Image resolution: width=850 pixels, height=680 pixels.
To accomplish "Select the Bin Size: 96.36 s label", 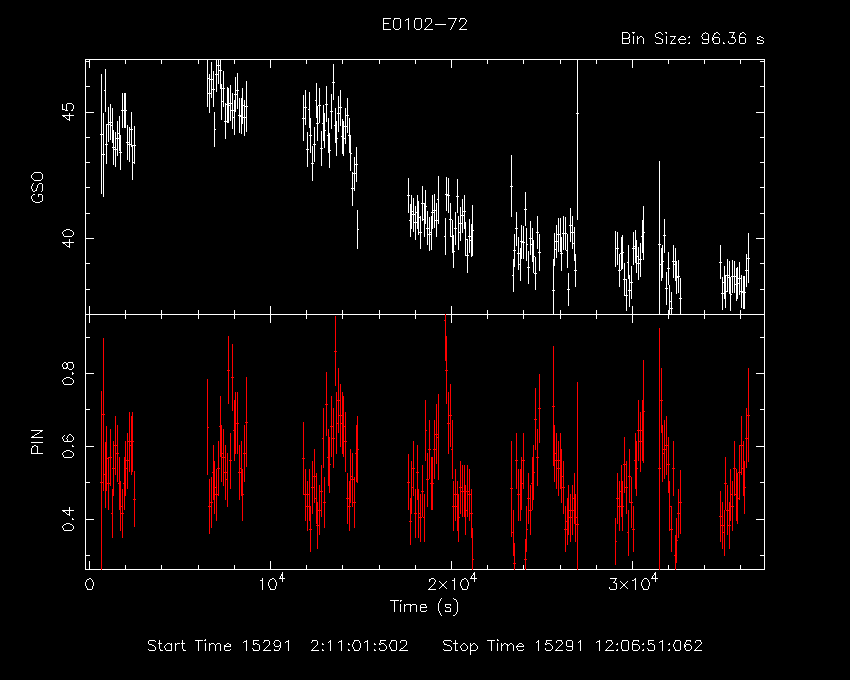I will (692, 39).
